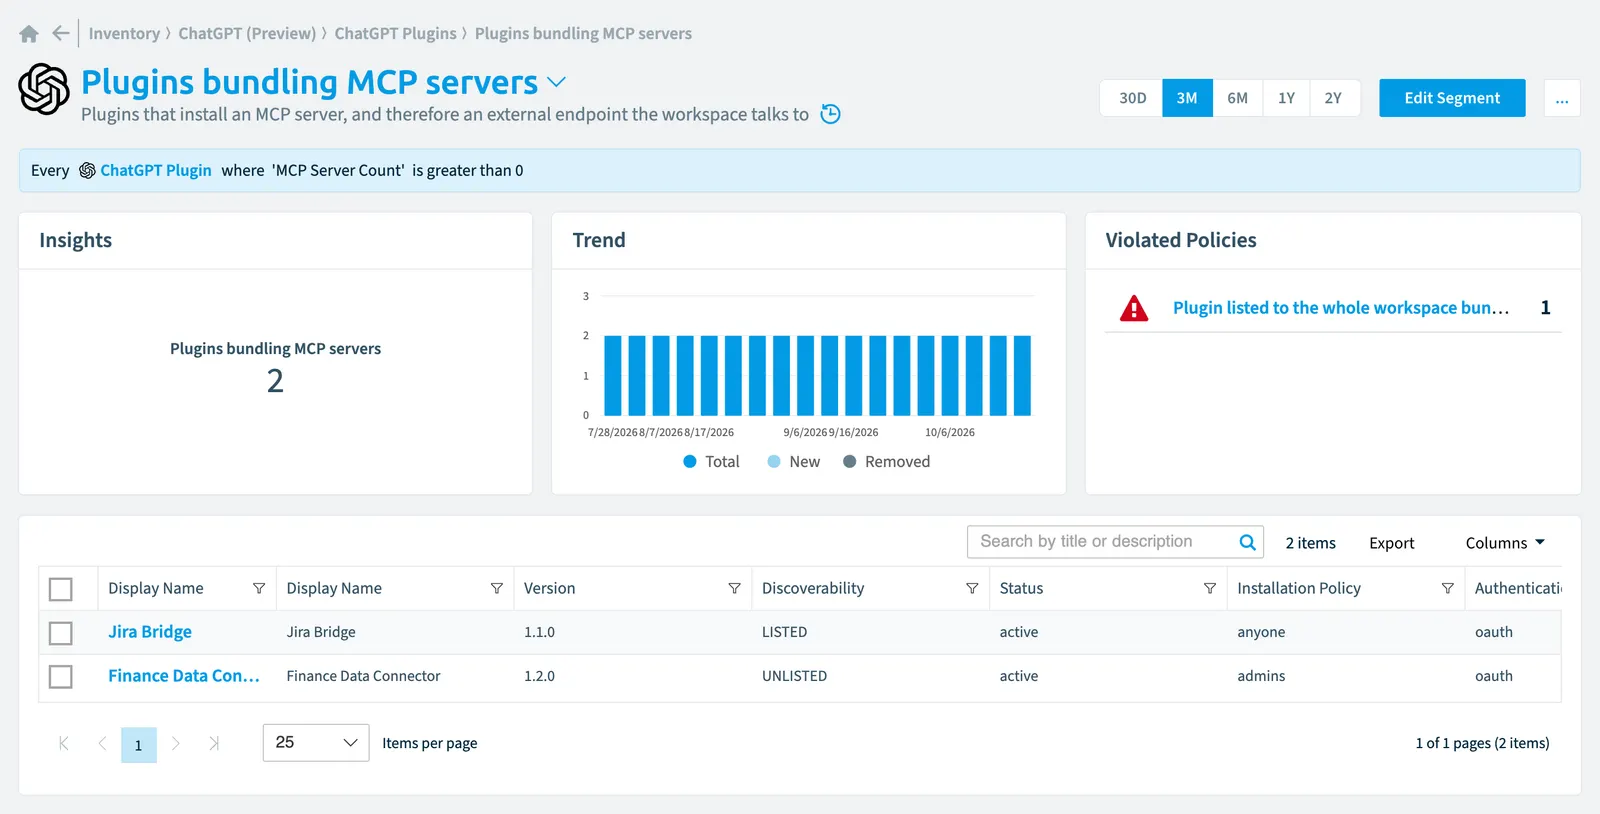The image size is (1600, 814).
Task: Open the Finance Data Con... plugin link
Action: pyautogui.click(x=184, y=676)
